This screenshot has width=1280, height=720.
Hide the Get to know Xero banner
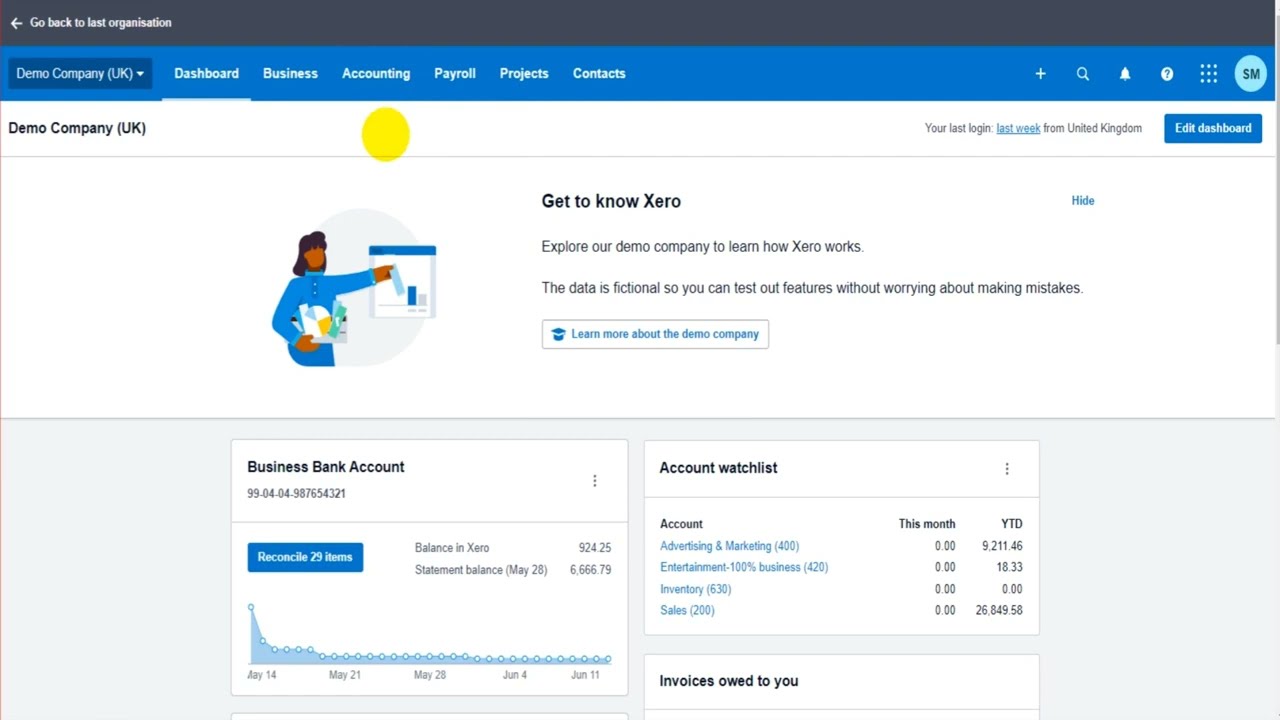pyautogui.click(x=1083, y=201)
